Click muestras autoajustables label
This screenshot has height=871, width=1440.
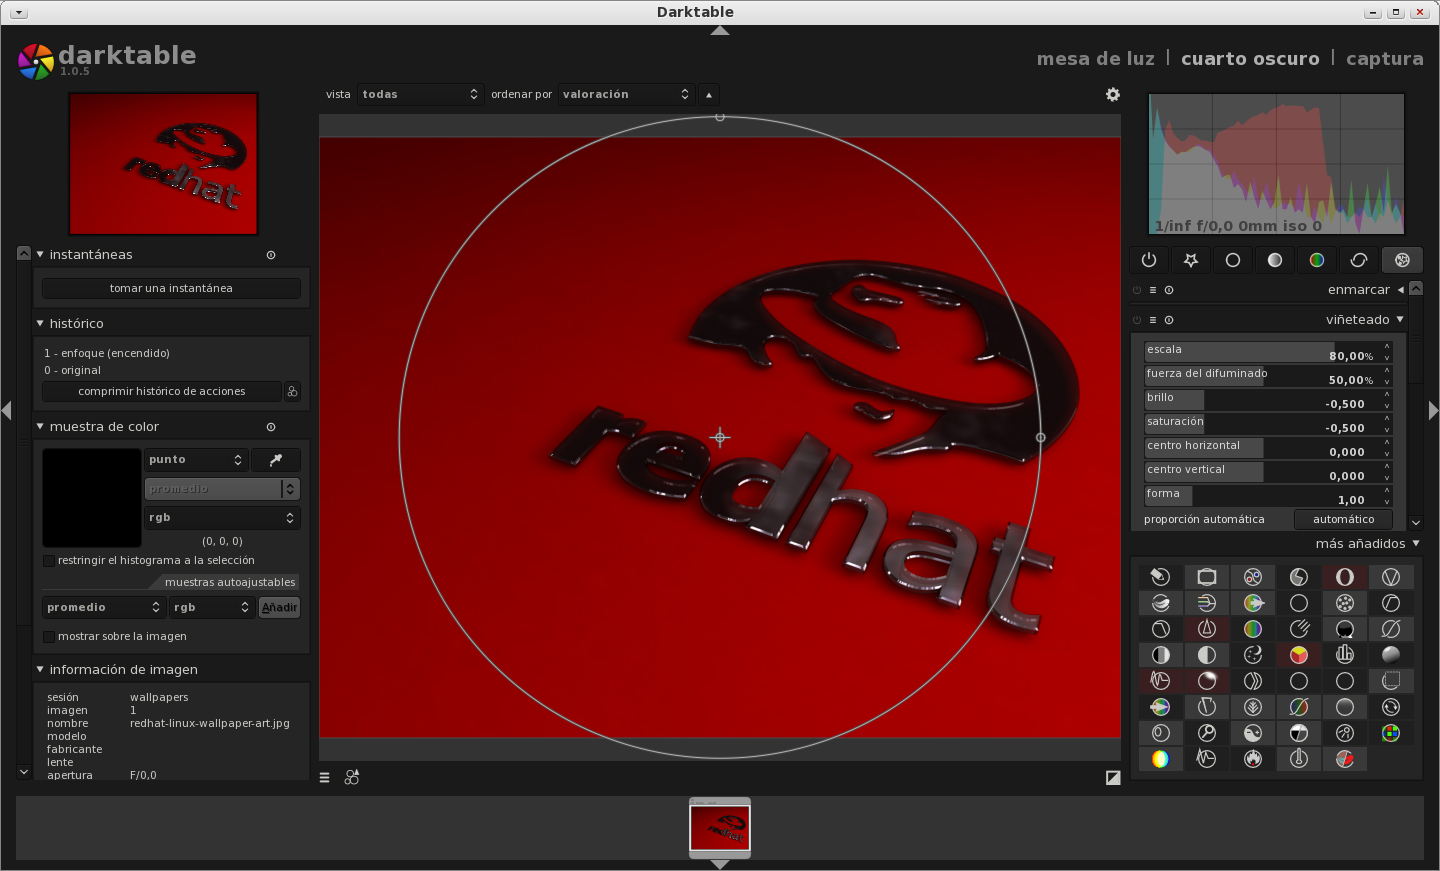point(230,582)
